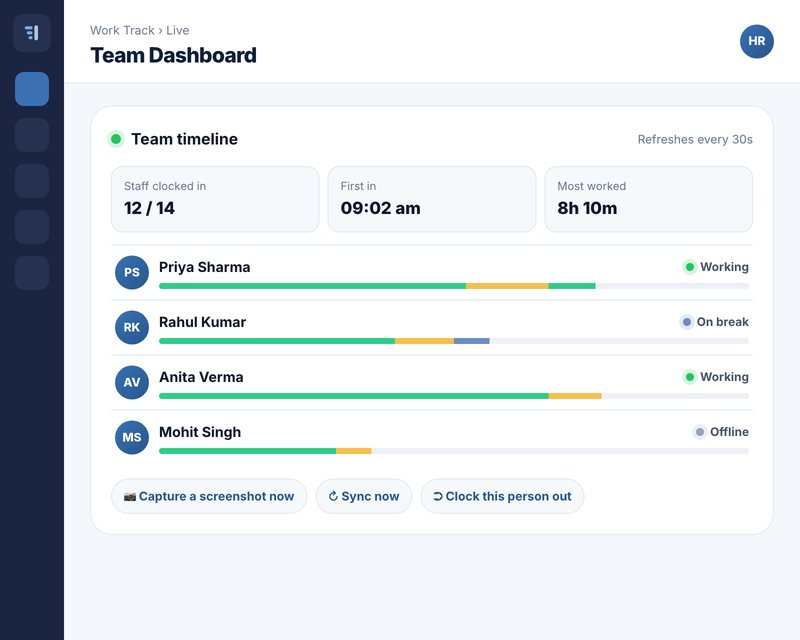This screenshot has width=800, height=640.
Task: Click the Sync now button
Action: [364, 496]
